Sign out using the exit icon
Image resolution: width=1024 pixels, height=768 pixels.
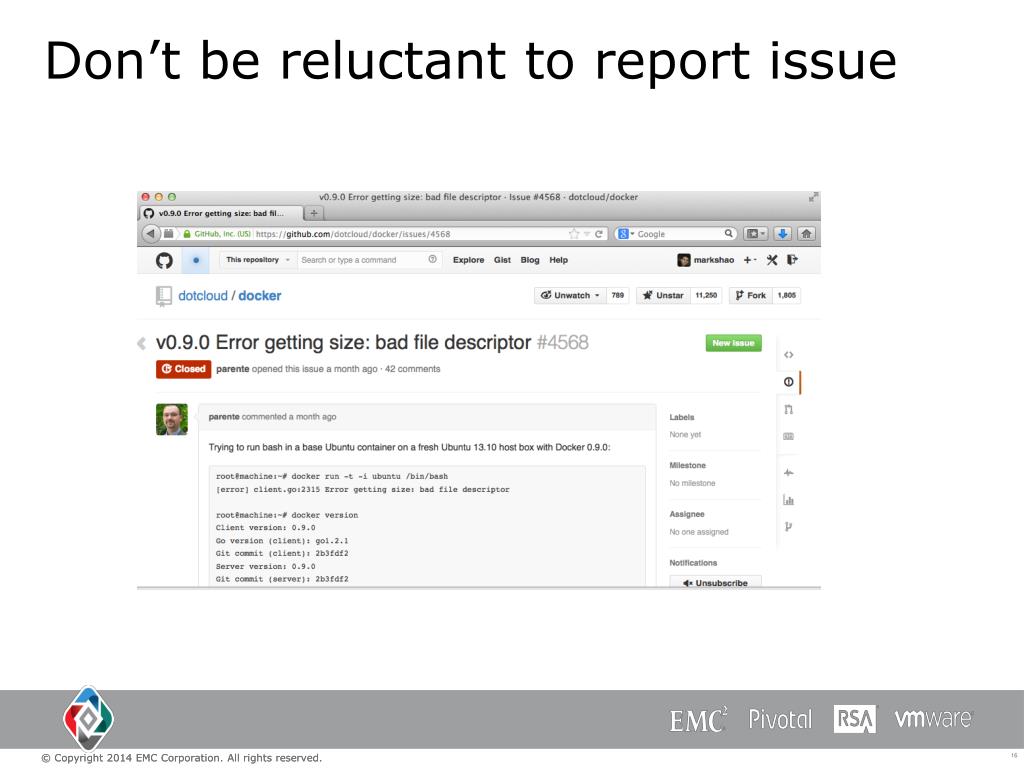[x=792, y=260]
